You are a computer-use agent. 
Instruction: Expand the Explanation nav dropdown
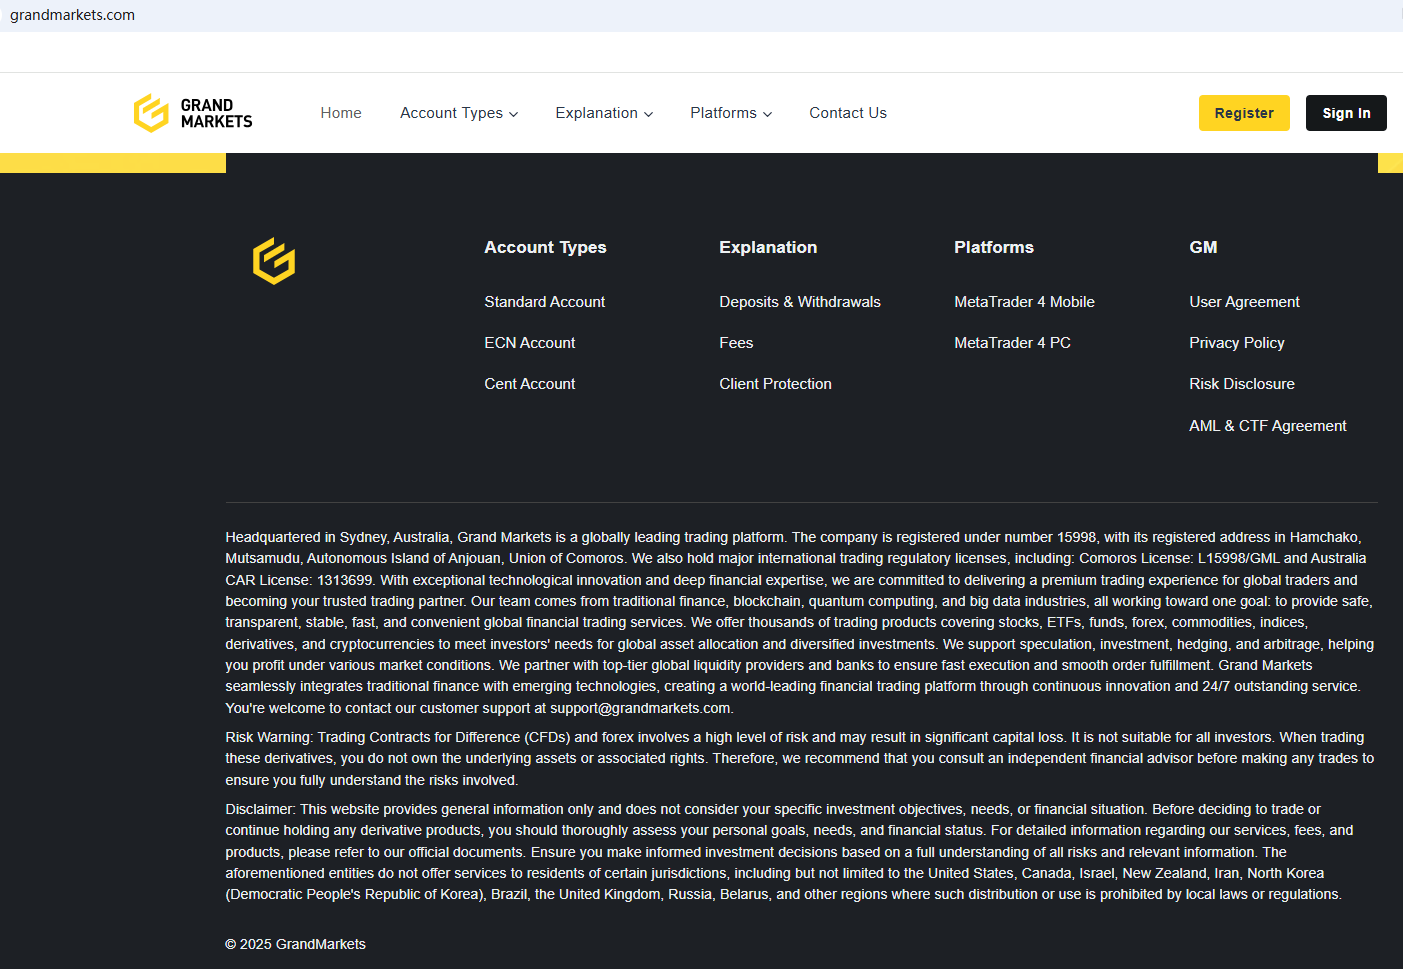pyautogui.click(x=604, y=113)
